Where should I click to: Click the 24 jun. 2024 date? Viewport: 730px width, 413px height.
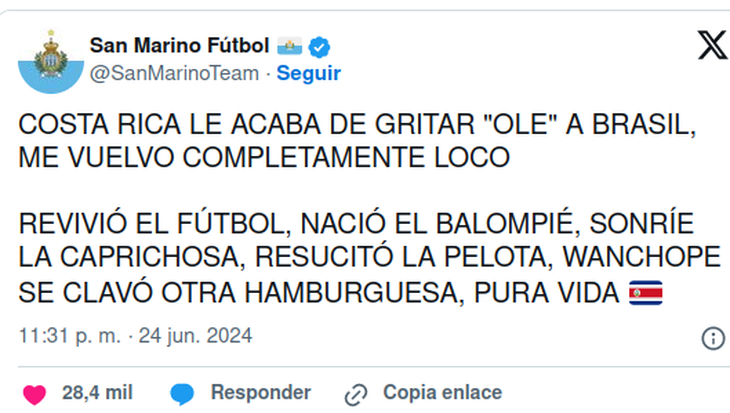196,336
